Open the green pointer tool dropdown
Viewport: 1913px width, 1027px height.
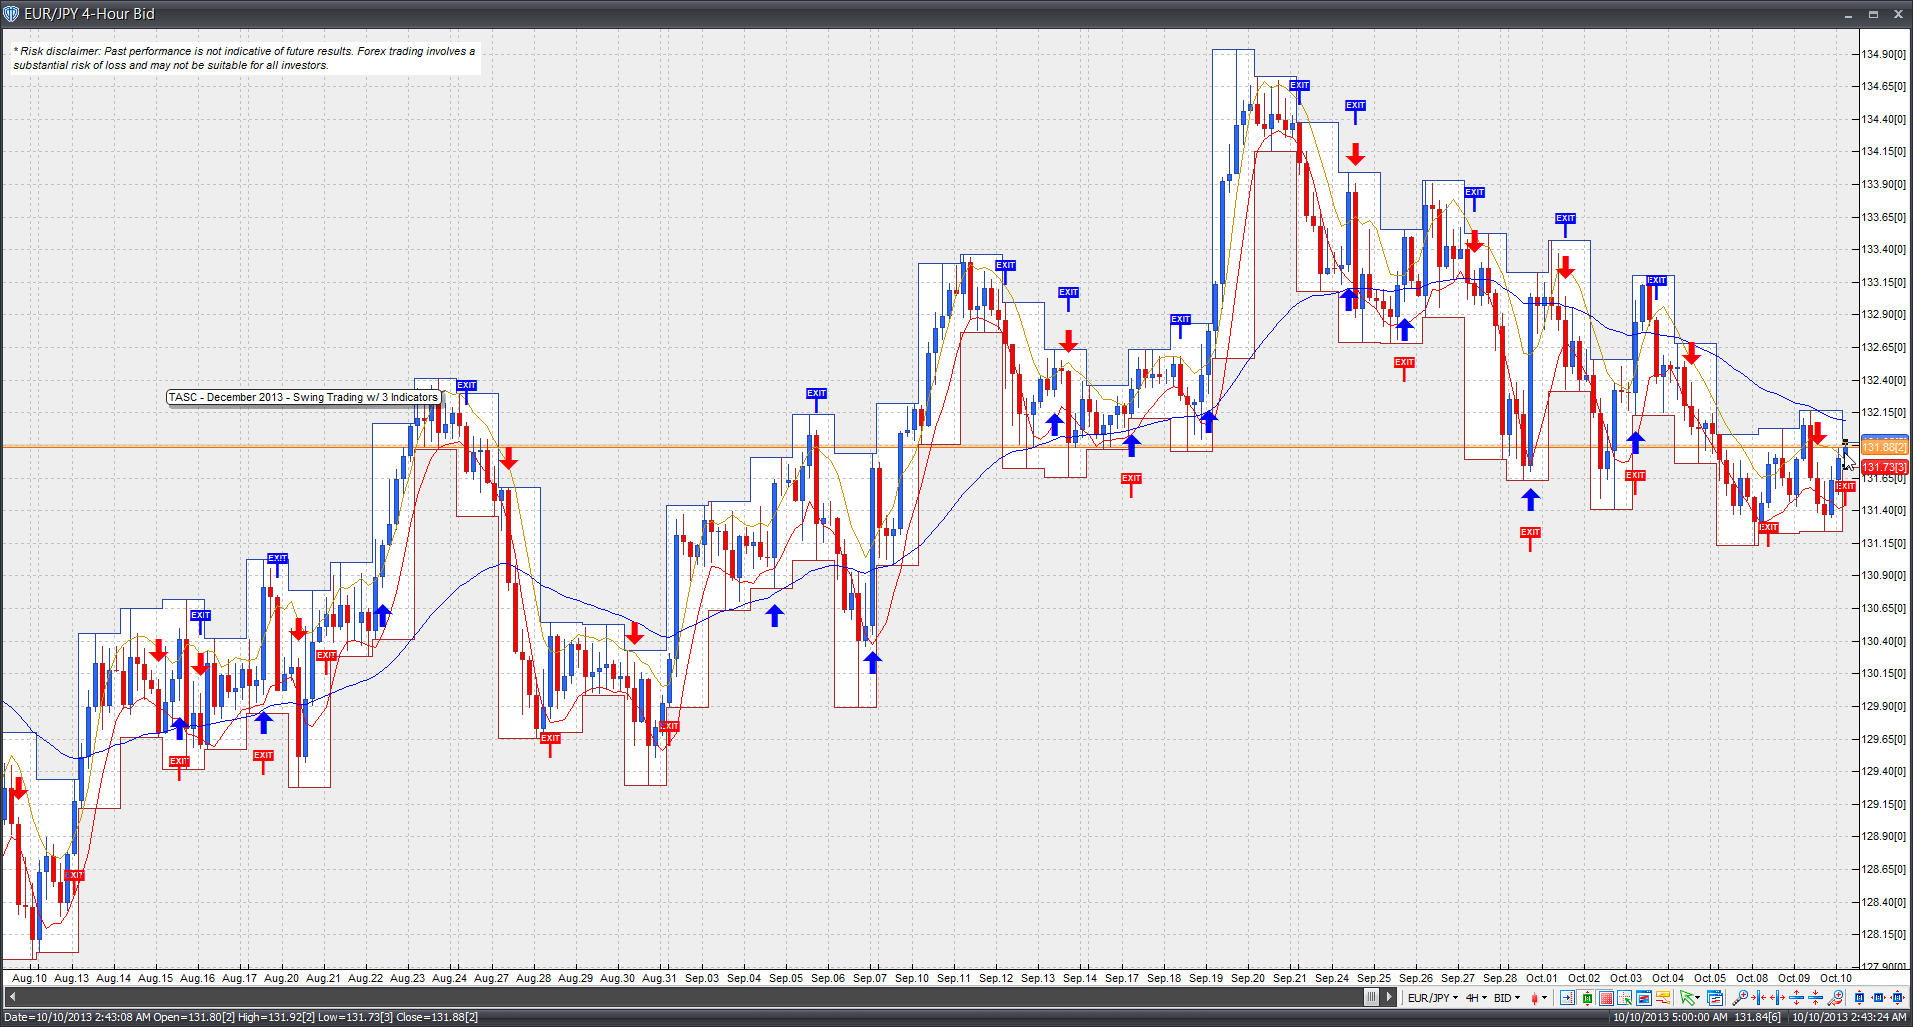click(1691, 998)
